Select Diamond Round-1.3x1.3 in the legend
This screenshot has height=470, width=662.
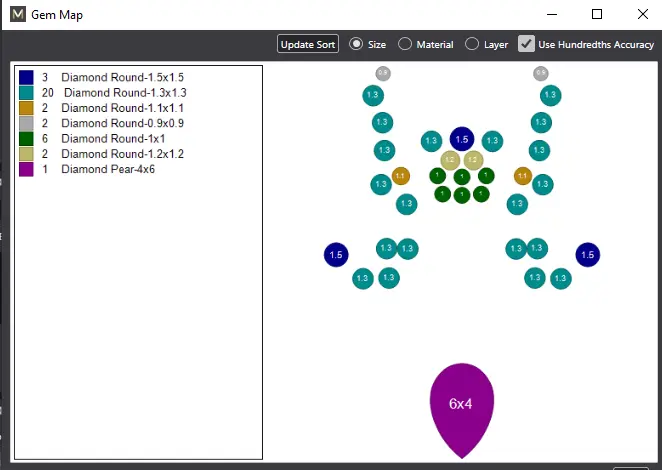tap(124, 92)
